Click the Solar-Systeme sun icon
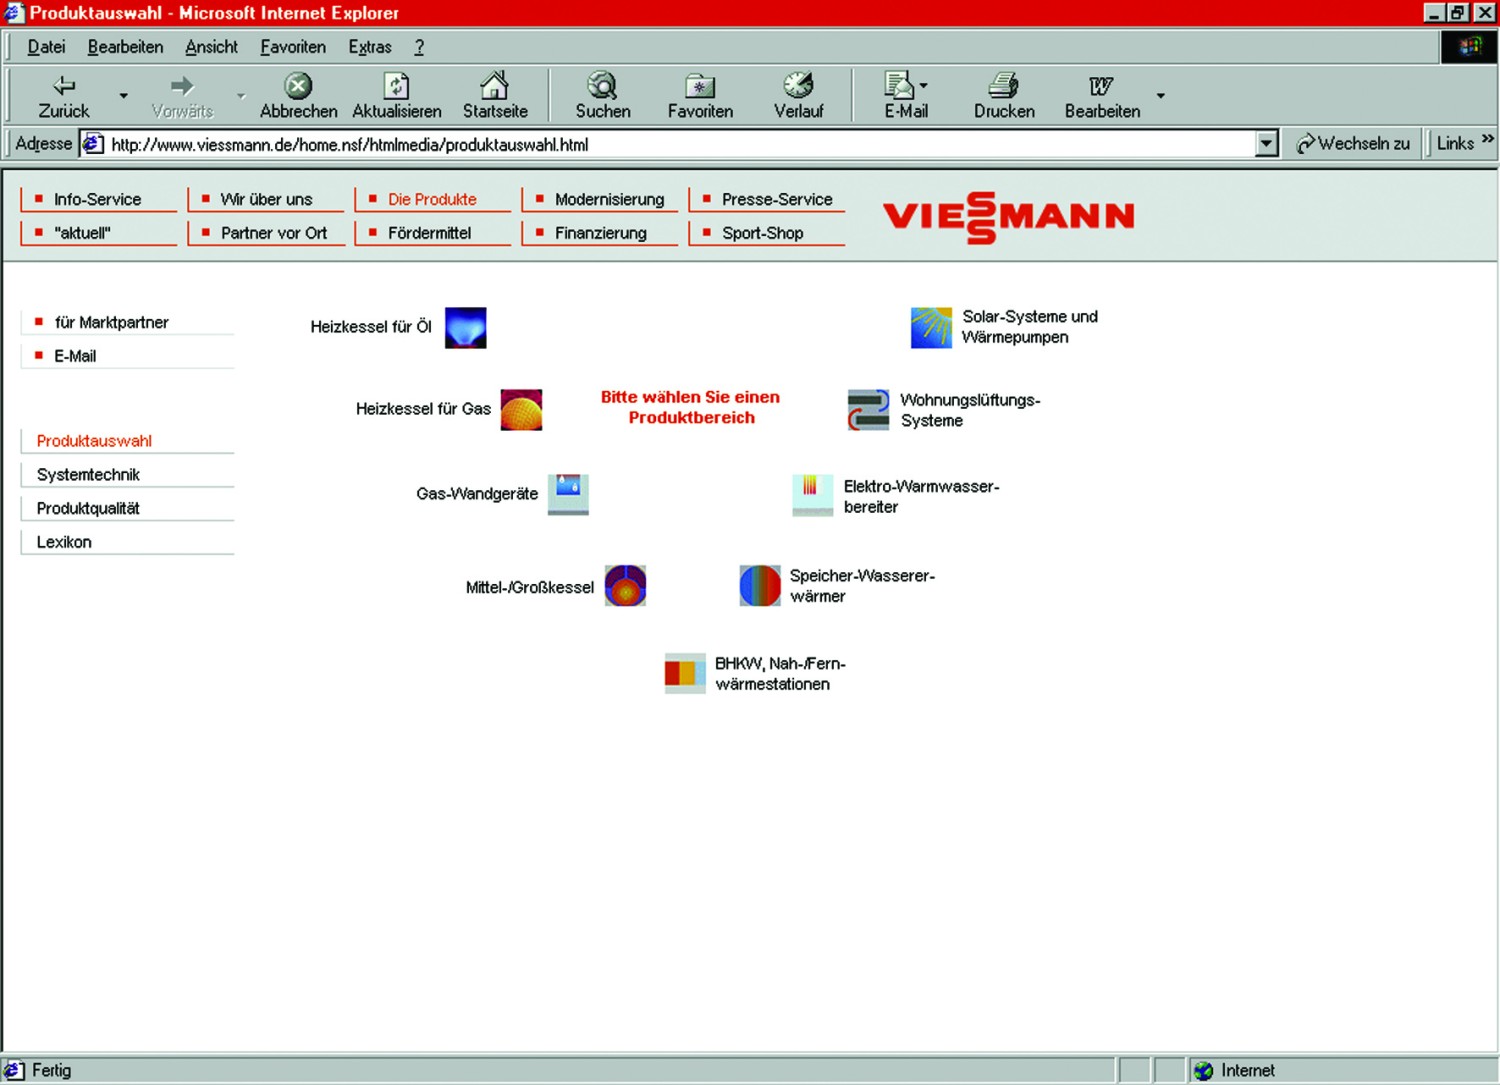1500x1085 pixels. point(931,328)
